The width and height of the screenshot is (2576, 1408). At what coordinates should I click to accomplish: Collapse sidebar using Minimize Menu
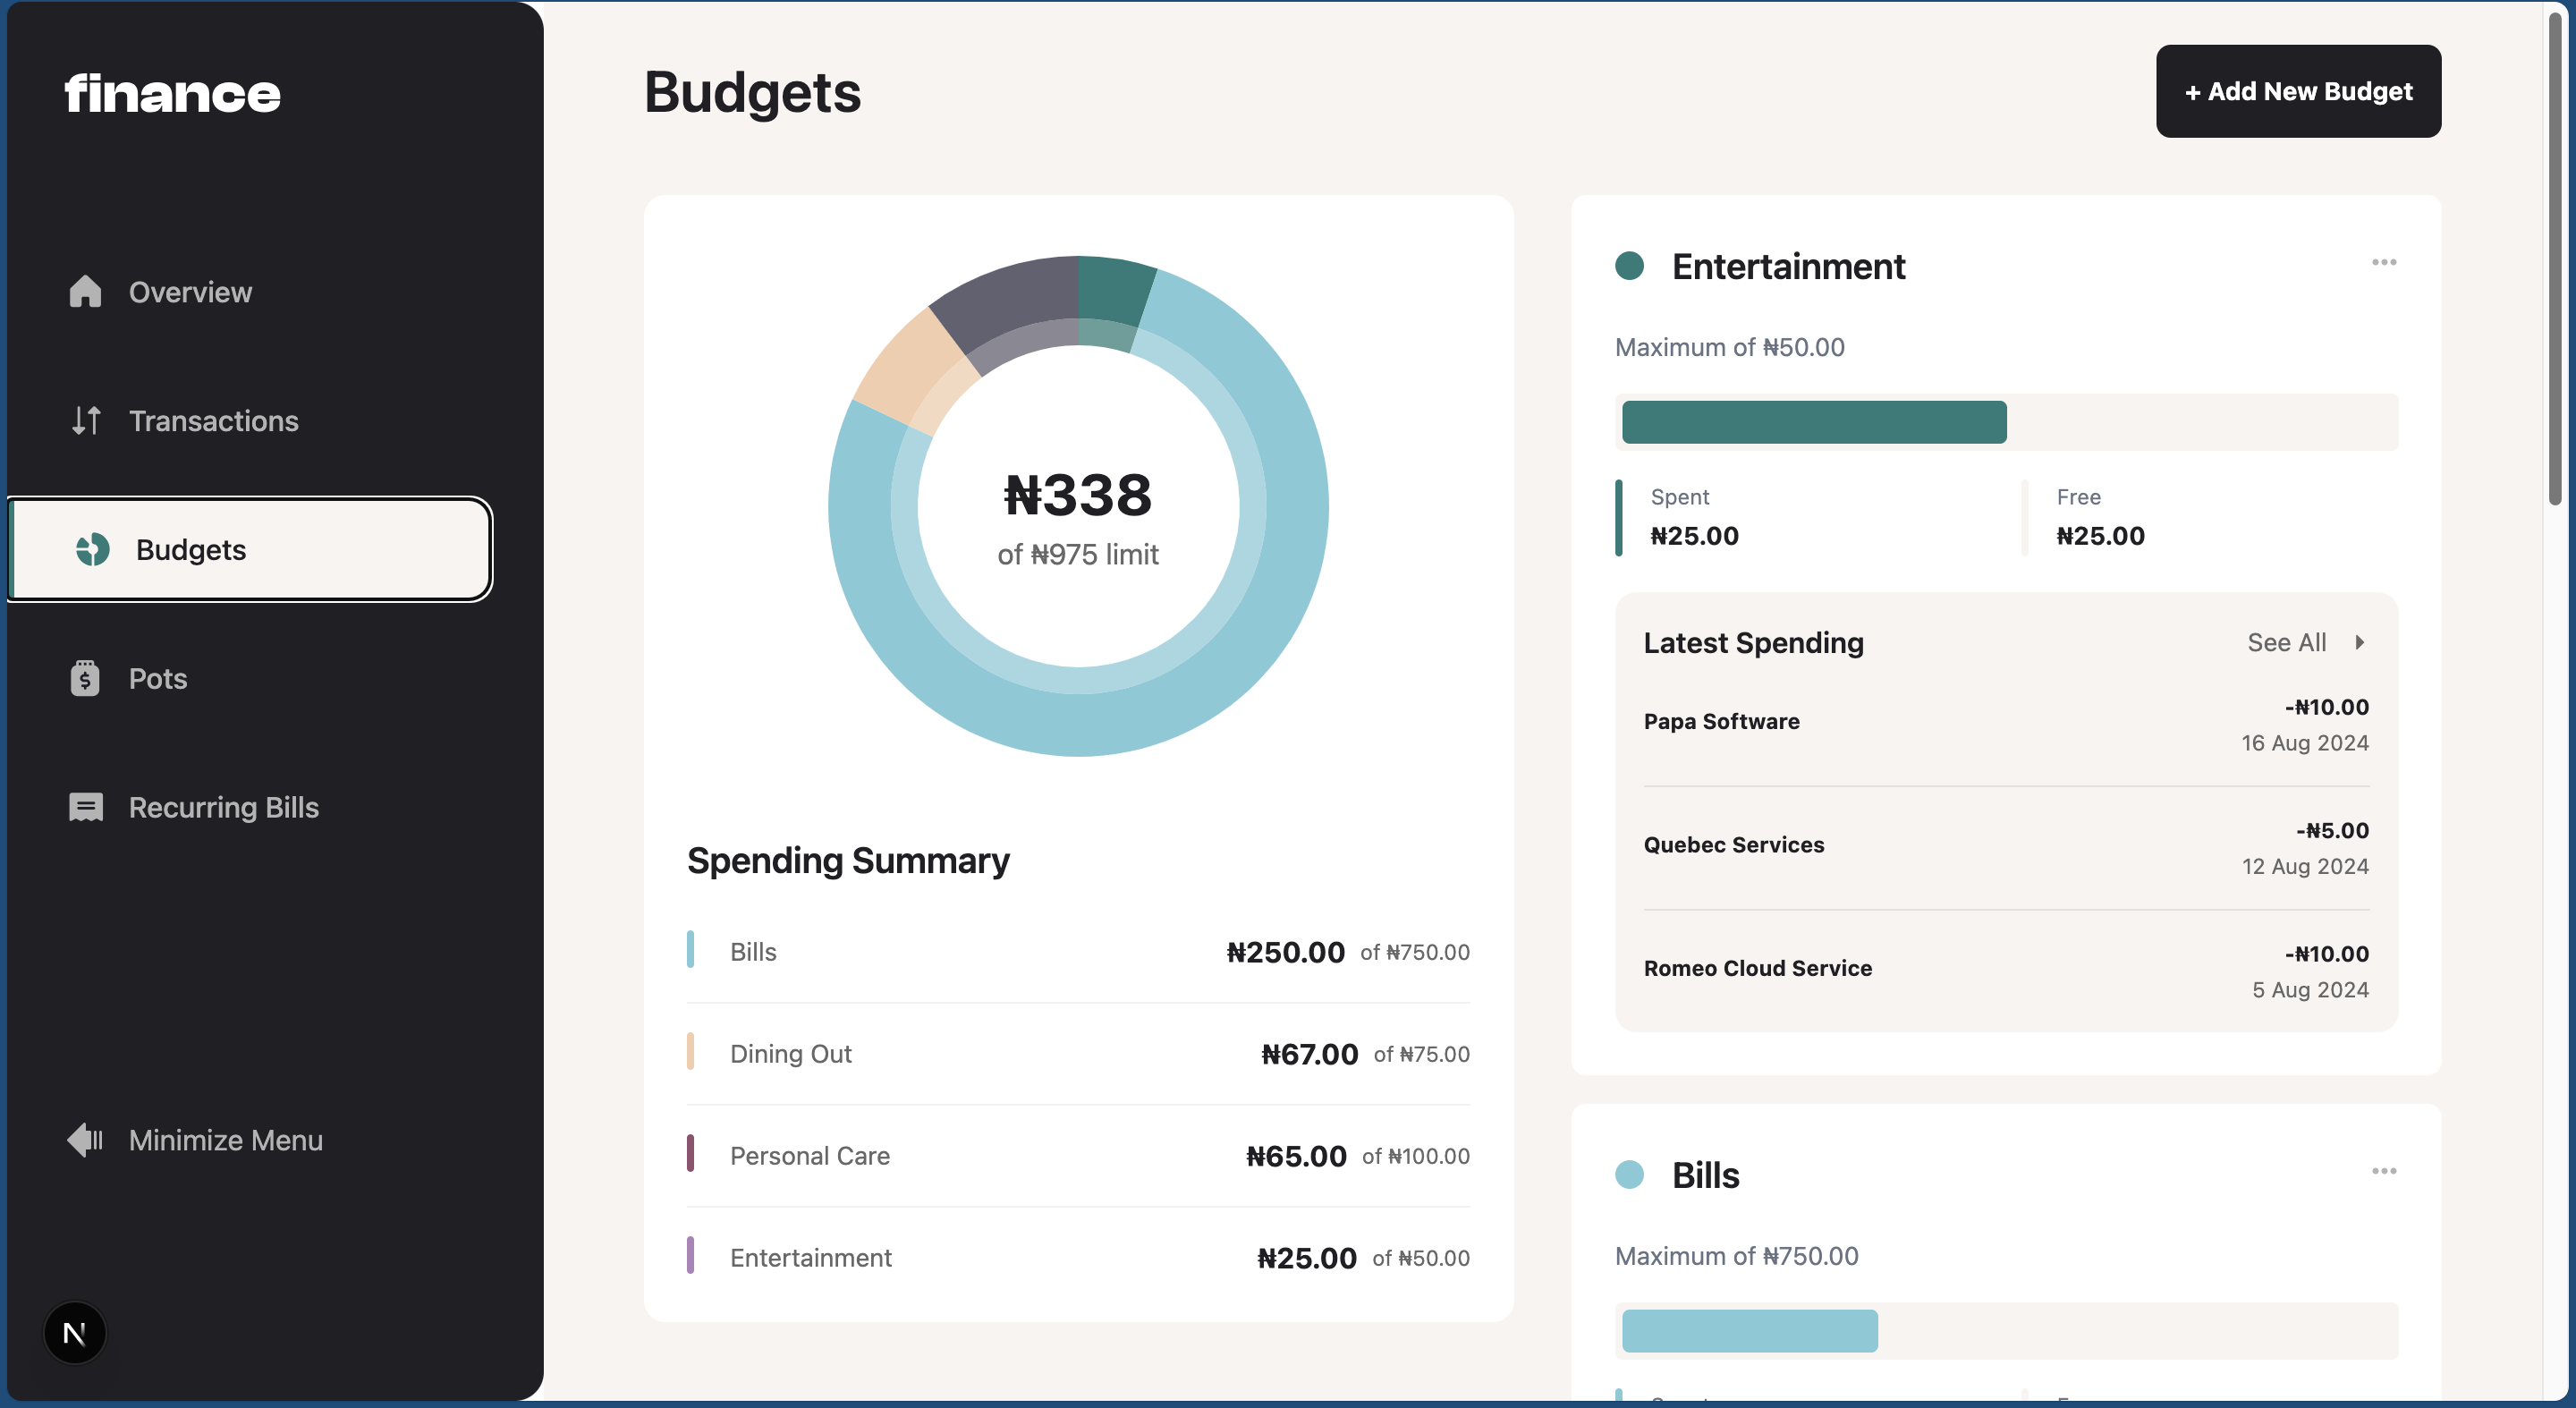(225, 1140)
